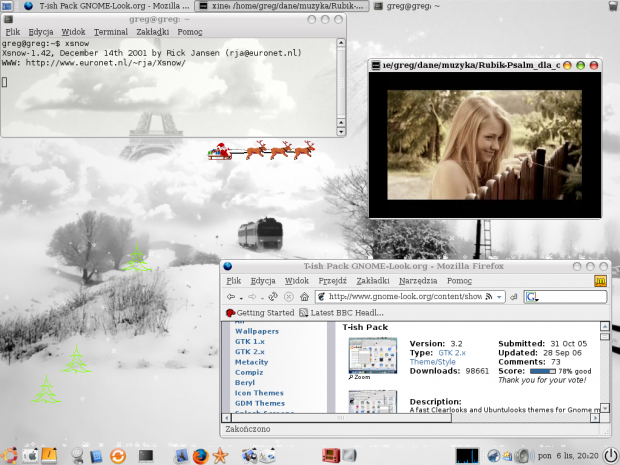The image size is (620, 465).
Task: Open Terminal menu in terminal window
Action: [x=111, y=32]
